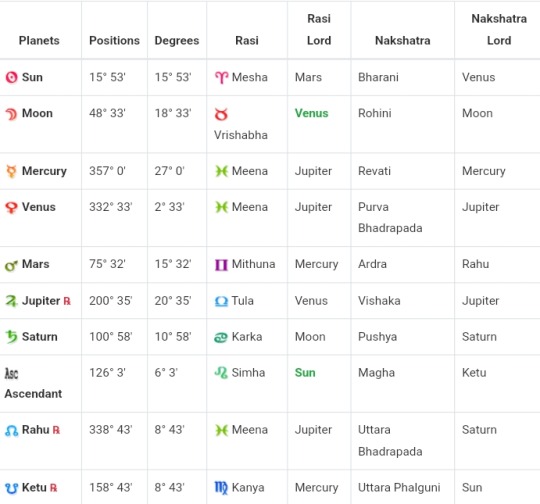
Task: Click the Mercury planet glyph icon
Action: 11,171
